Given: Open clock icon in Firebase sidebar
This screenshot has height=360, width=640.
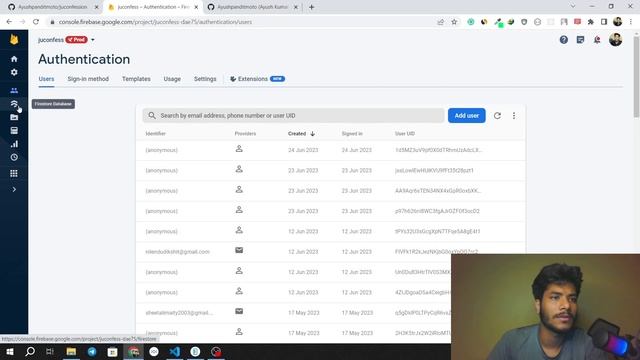Looking at the screenshot, I should pyautogui.click(x=14, y=157).
